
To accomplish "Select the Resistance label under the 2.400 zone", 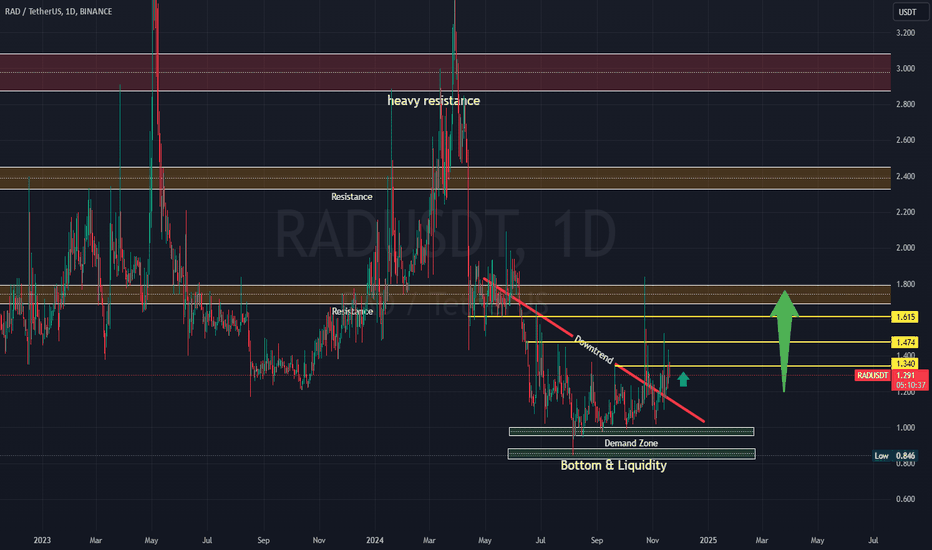I will (352, 197).
